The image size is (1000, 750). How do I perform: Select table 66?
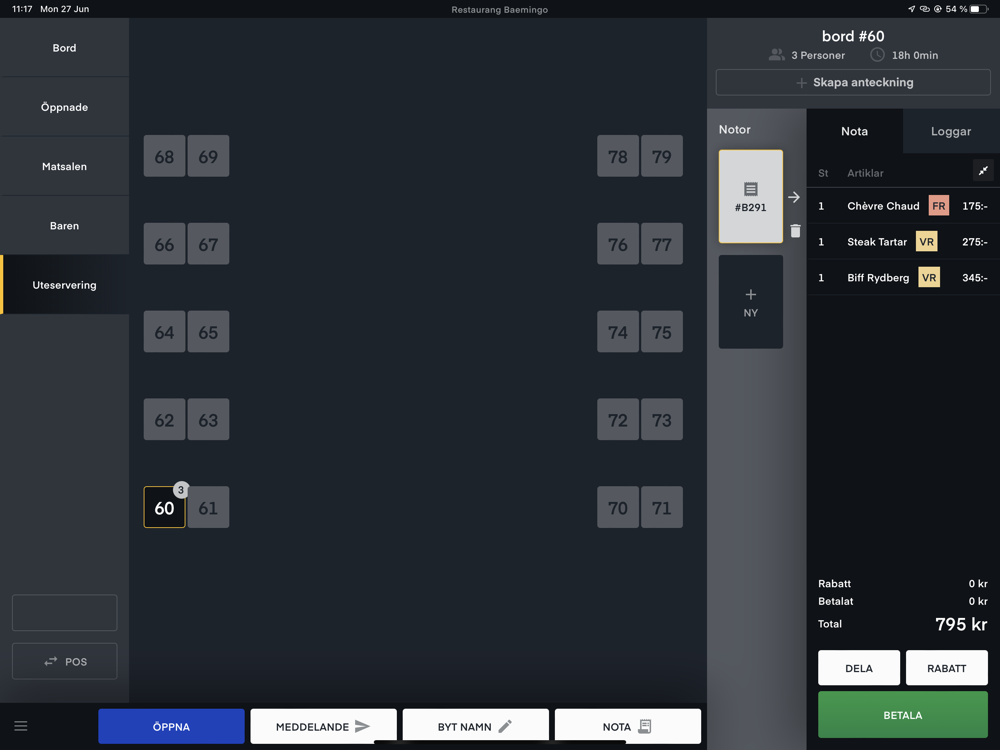click(165, 244)
